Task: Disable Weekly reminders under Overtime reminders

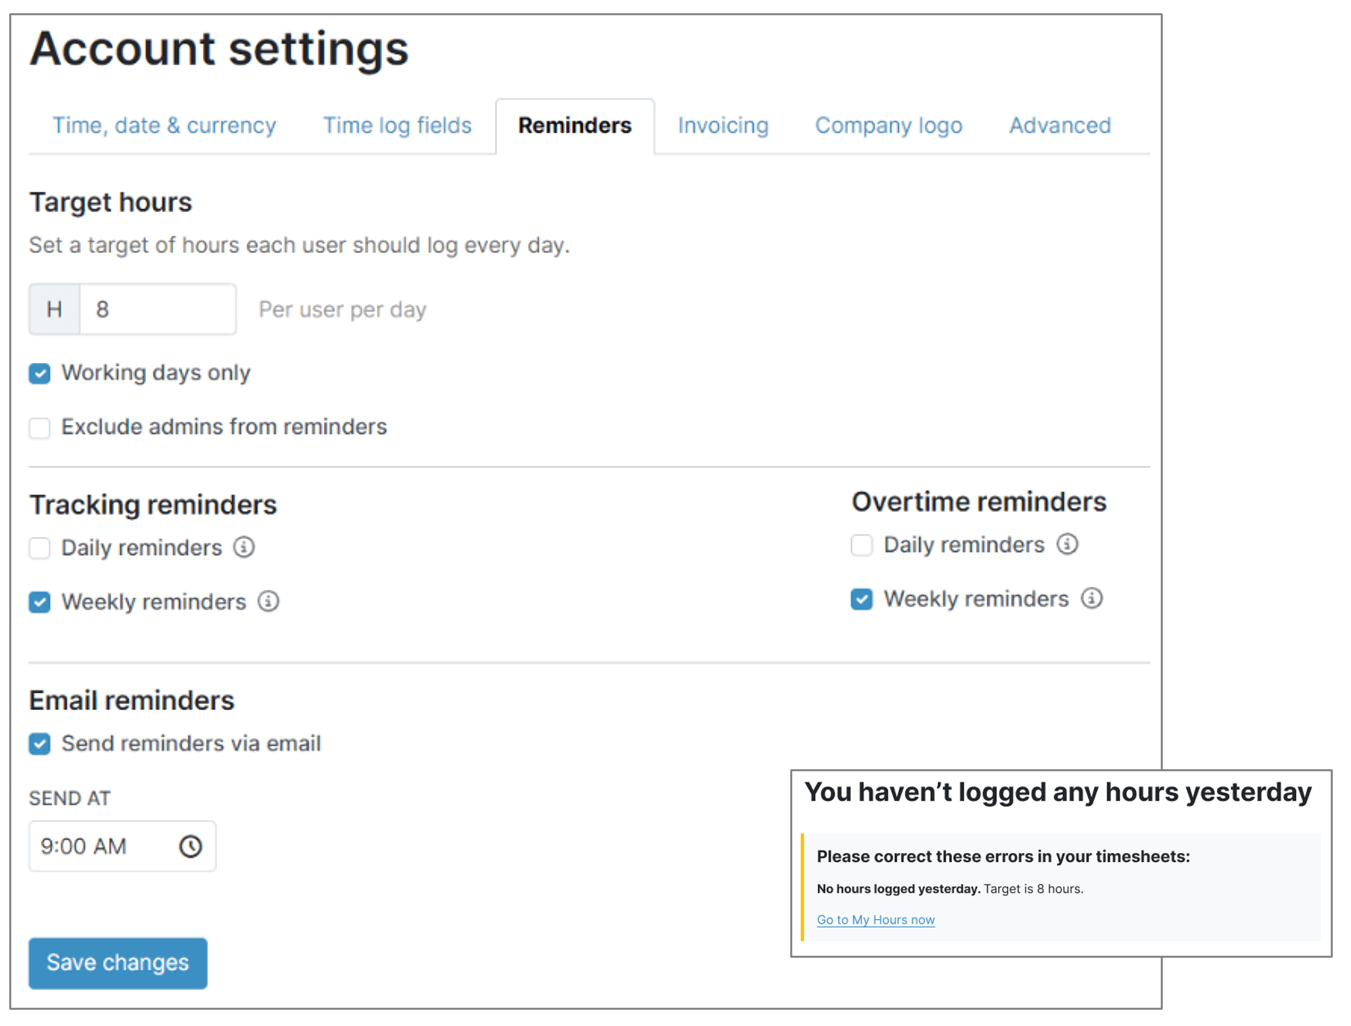Action: pyautogui.click(x=861, y=598)
